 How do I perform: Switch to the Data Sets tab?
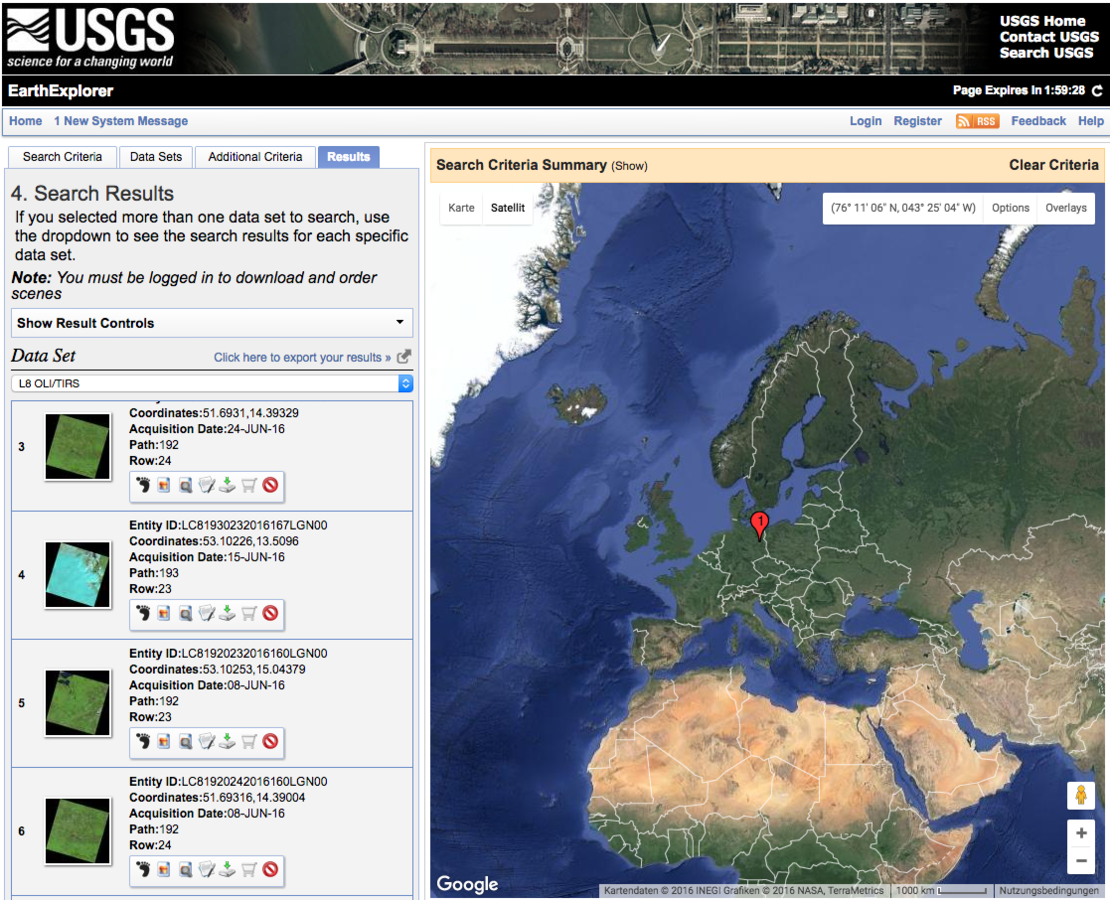click(x=156, y=156)
